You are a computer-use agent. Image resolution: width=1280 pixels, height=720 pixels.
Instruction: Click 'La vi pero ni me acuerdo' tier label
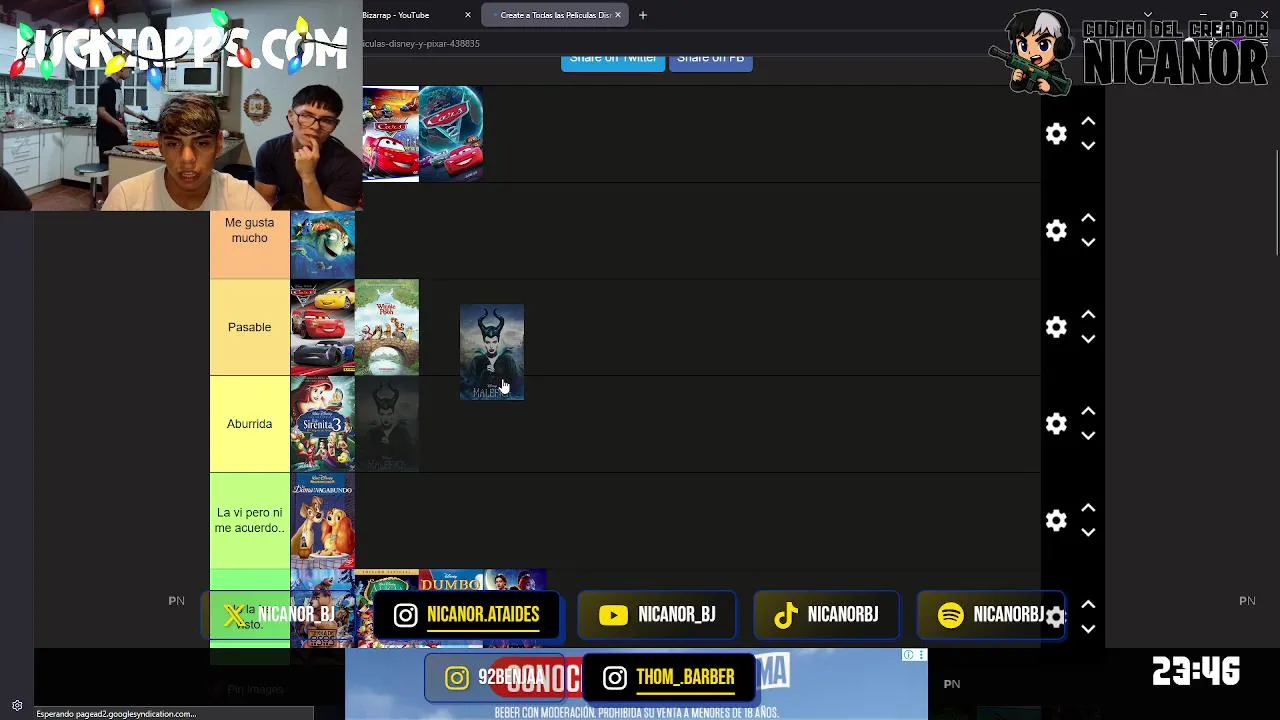[249, 520]
